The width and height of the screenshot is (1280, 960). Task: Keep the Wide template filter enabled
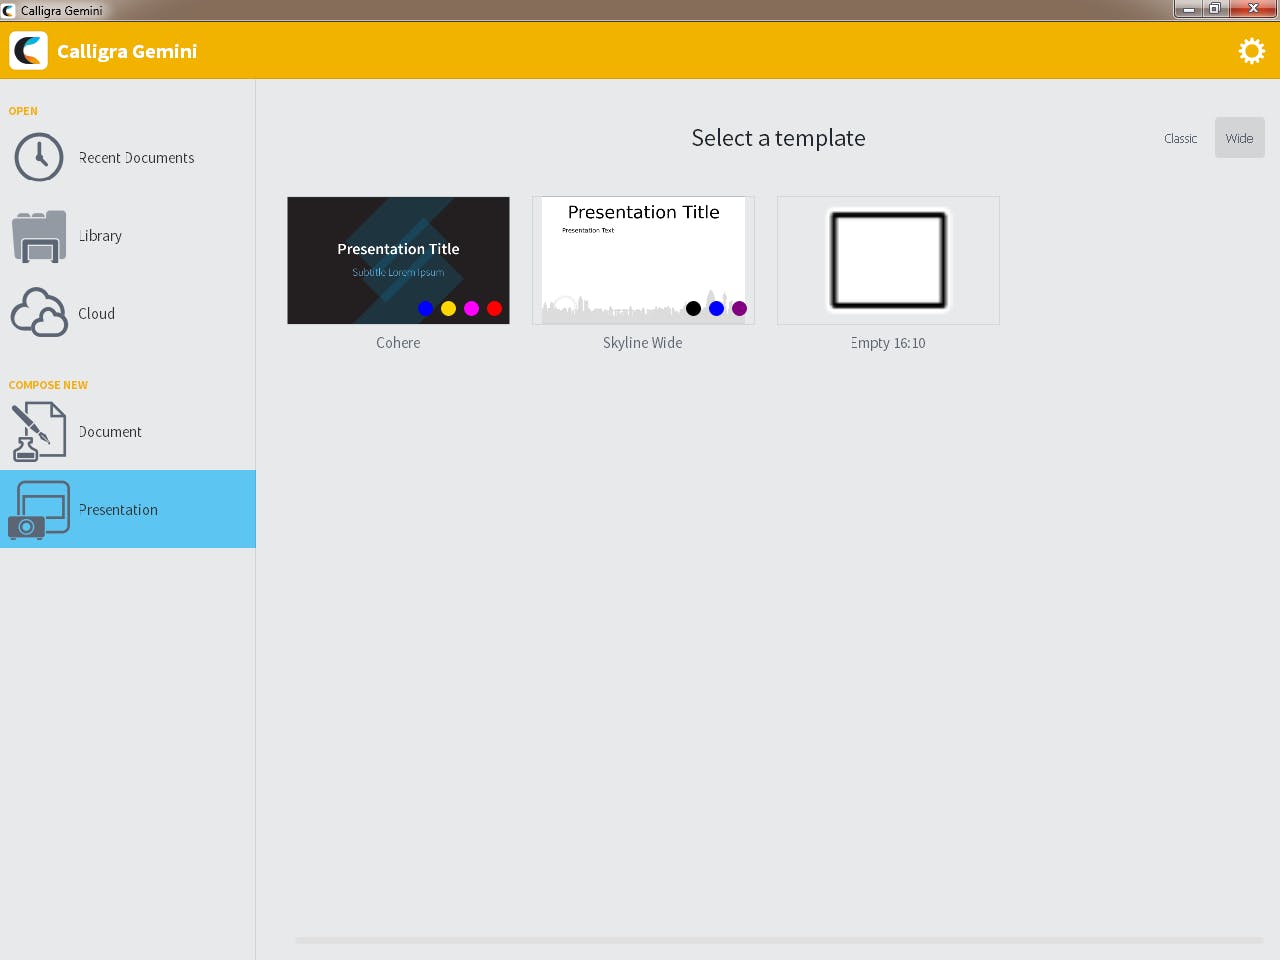coord(1239,138)
